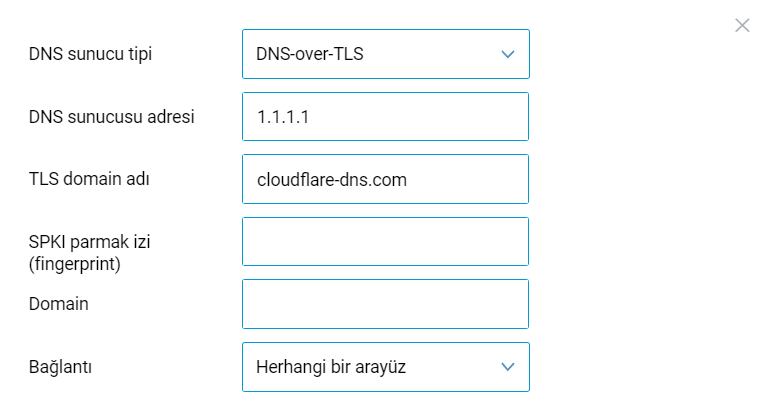
Task: Focus the DNS sunucusu adresi input field
Action: coord(385,117)
